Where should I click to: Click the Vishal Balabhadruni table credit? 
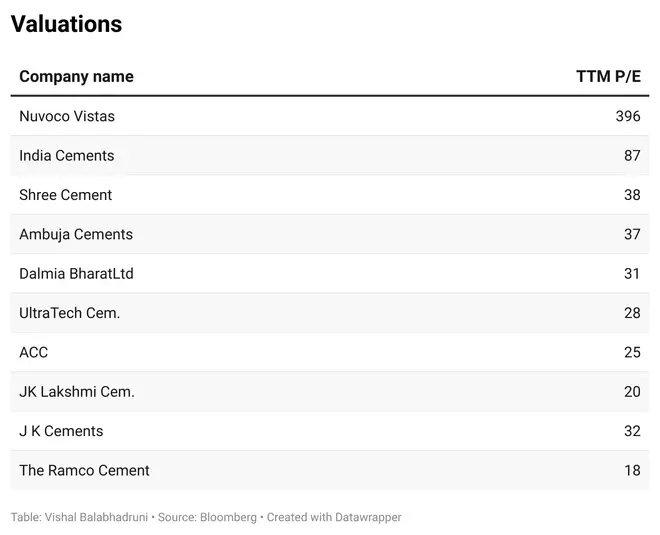click(x=96, y=517)
